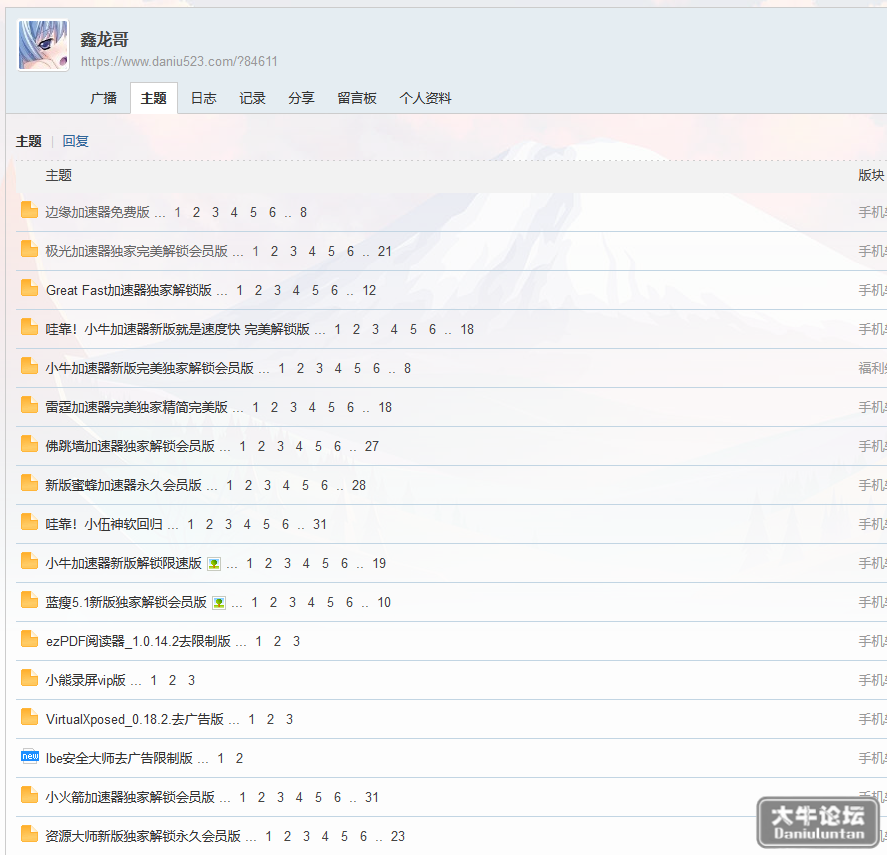The height and width of the screenshot is (855, 887).
Task: Open thread 哇靠！小伍神软回归
Action: pos(104,525)
